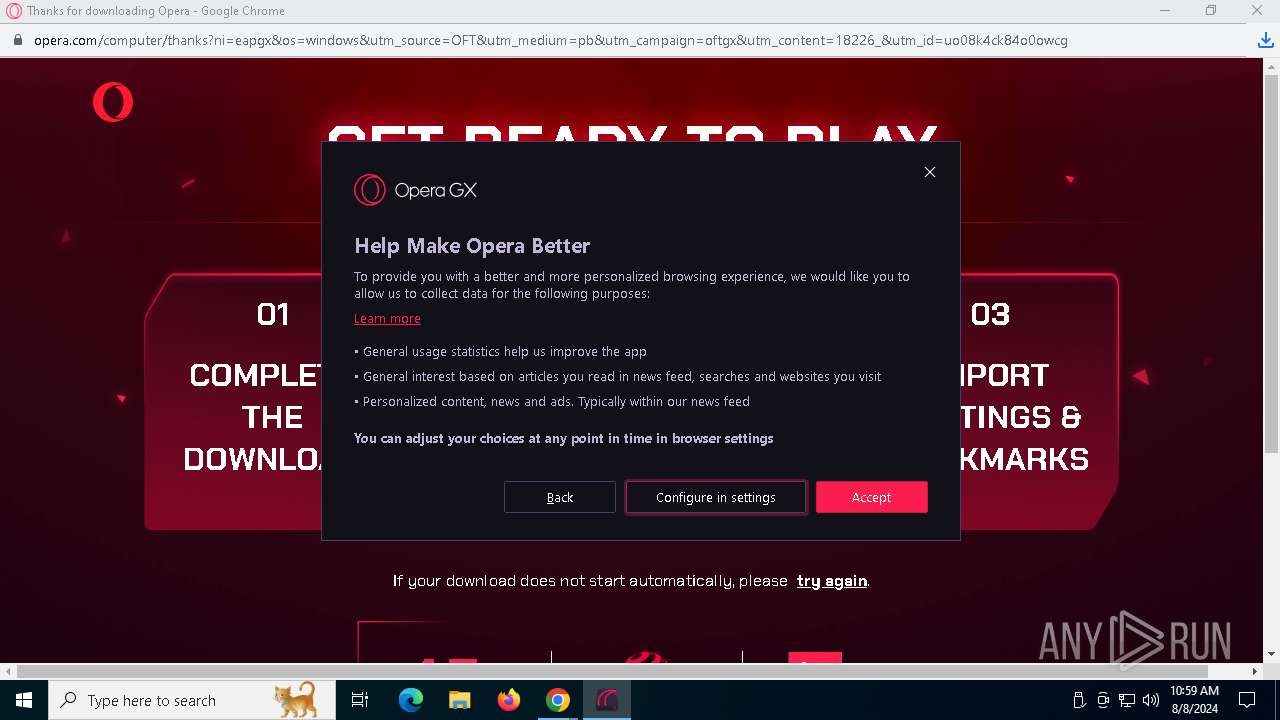Click the Accept button
Viewport: 1280px width, 720px height.
pyautogui.click(x=872, y=497)
